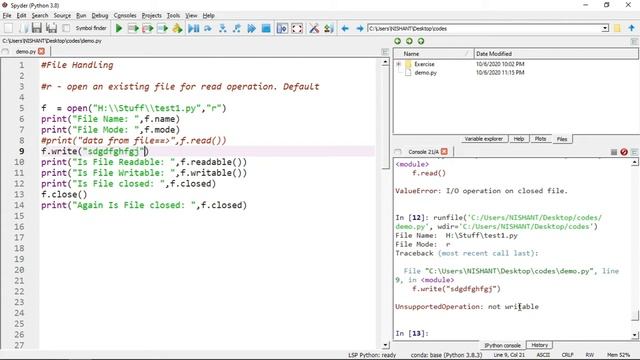The image size is (640, 360).
Task: Save all files with the toolbar icon
Action: tap(51, 28)
